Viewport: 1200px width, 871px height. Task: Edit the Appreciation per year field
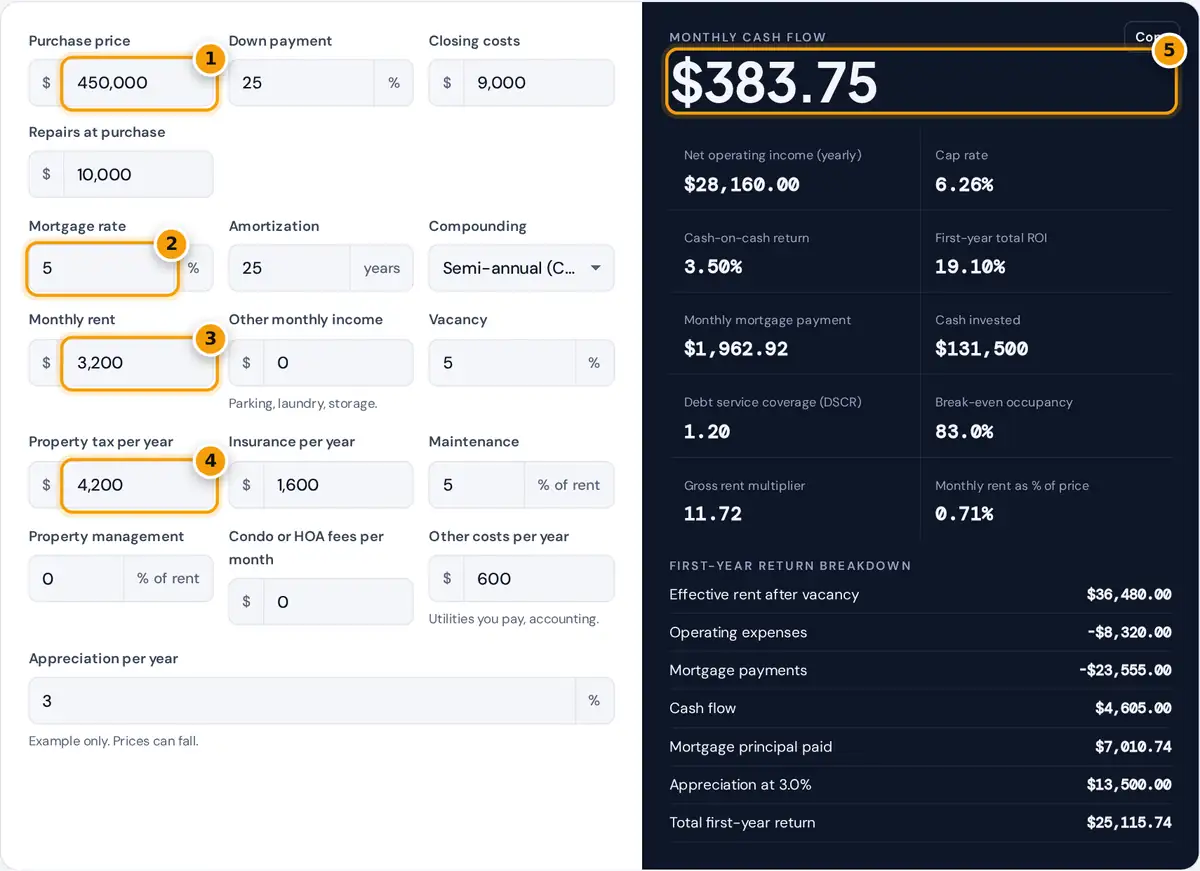pyautogui.click(x=301, y=701)
